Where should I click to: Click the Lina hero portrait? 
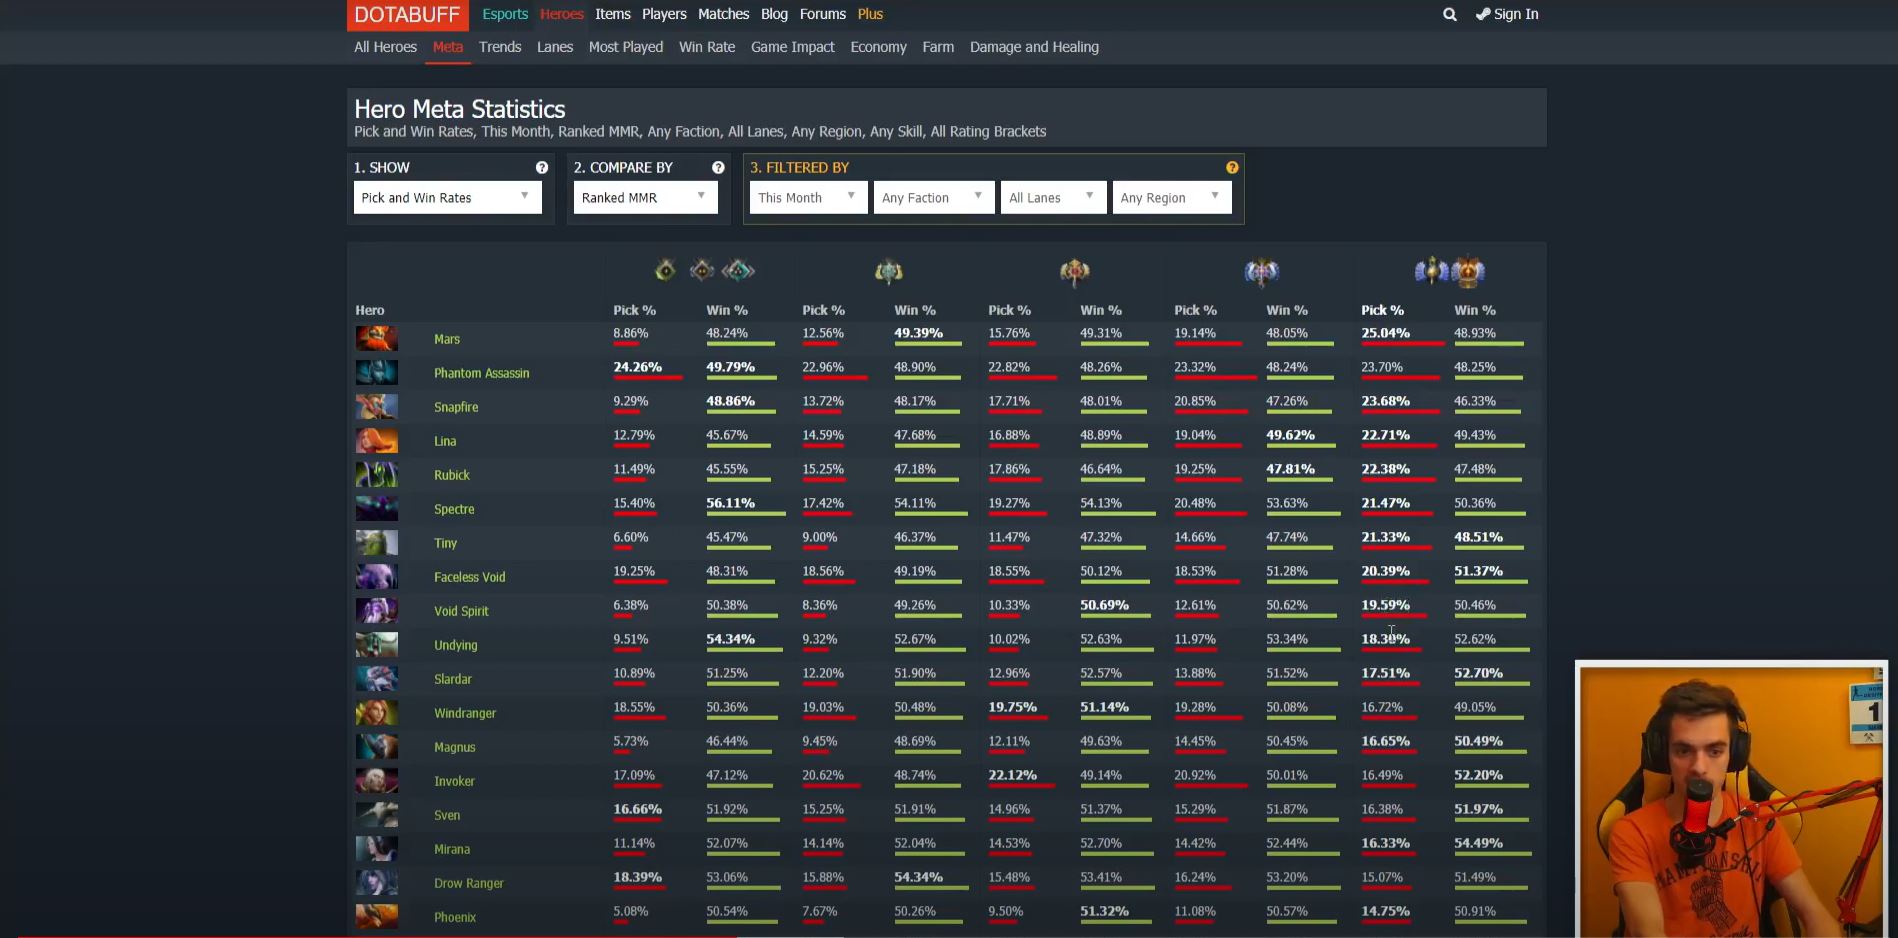pos(377,440)
